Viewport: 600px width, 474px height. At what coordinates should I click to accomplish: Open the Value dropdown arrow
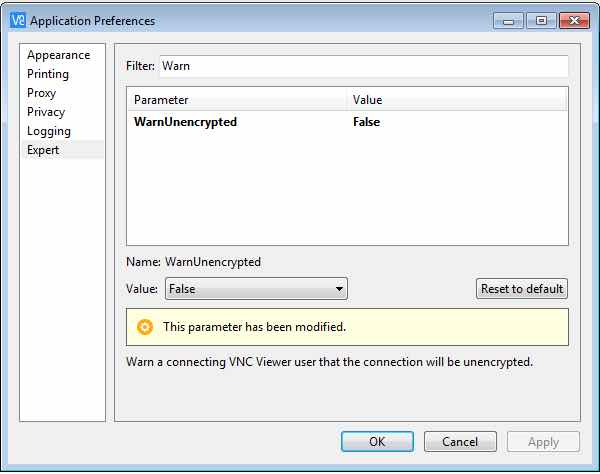coord(339,289)
